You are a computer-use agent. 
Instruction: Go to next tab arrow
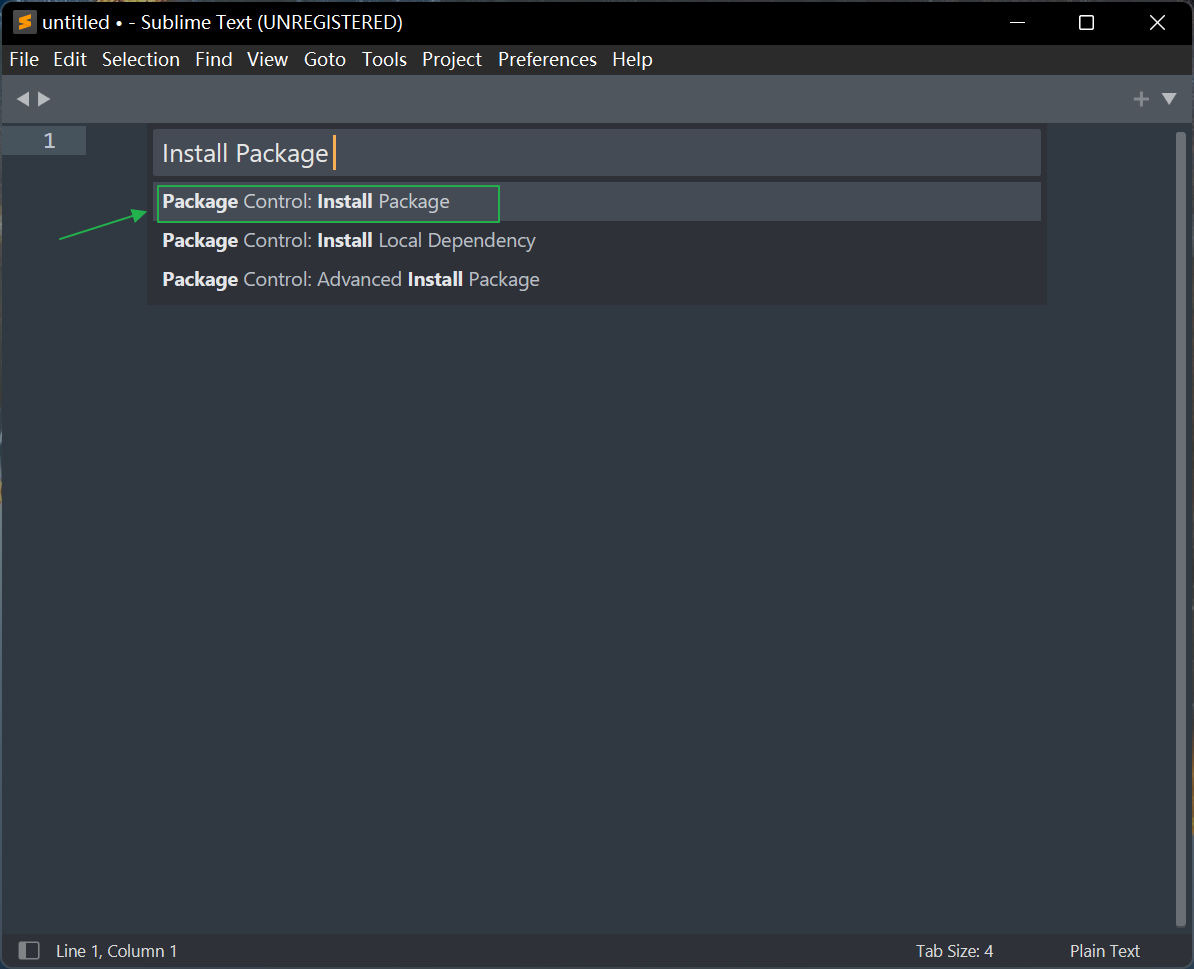pyautogui.click(x=44, y=99)
